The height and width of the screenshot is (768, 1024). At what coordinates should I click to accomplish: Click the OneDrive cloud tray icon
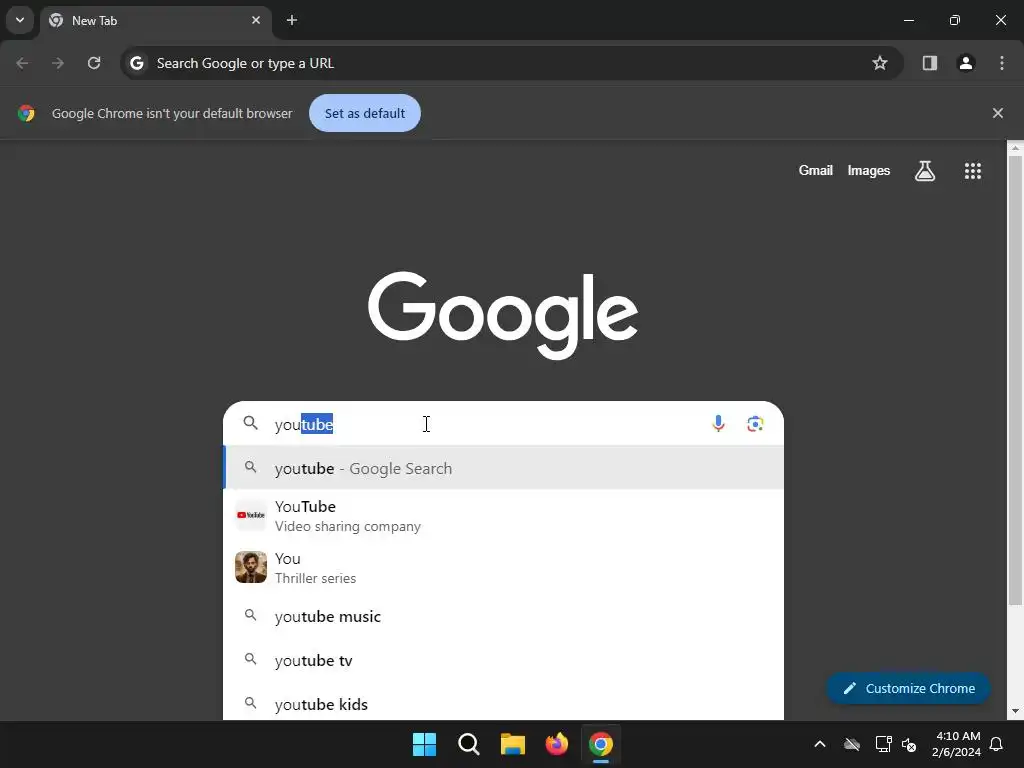point(852,744)
